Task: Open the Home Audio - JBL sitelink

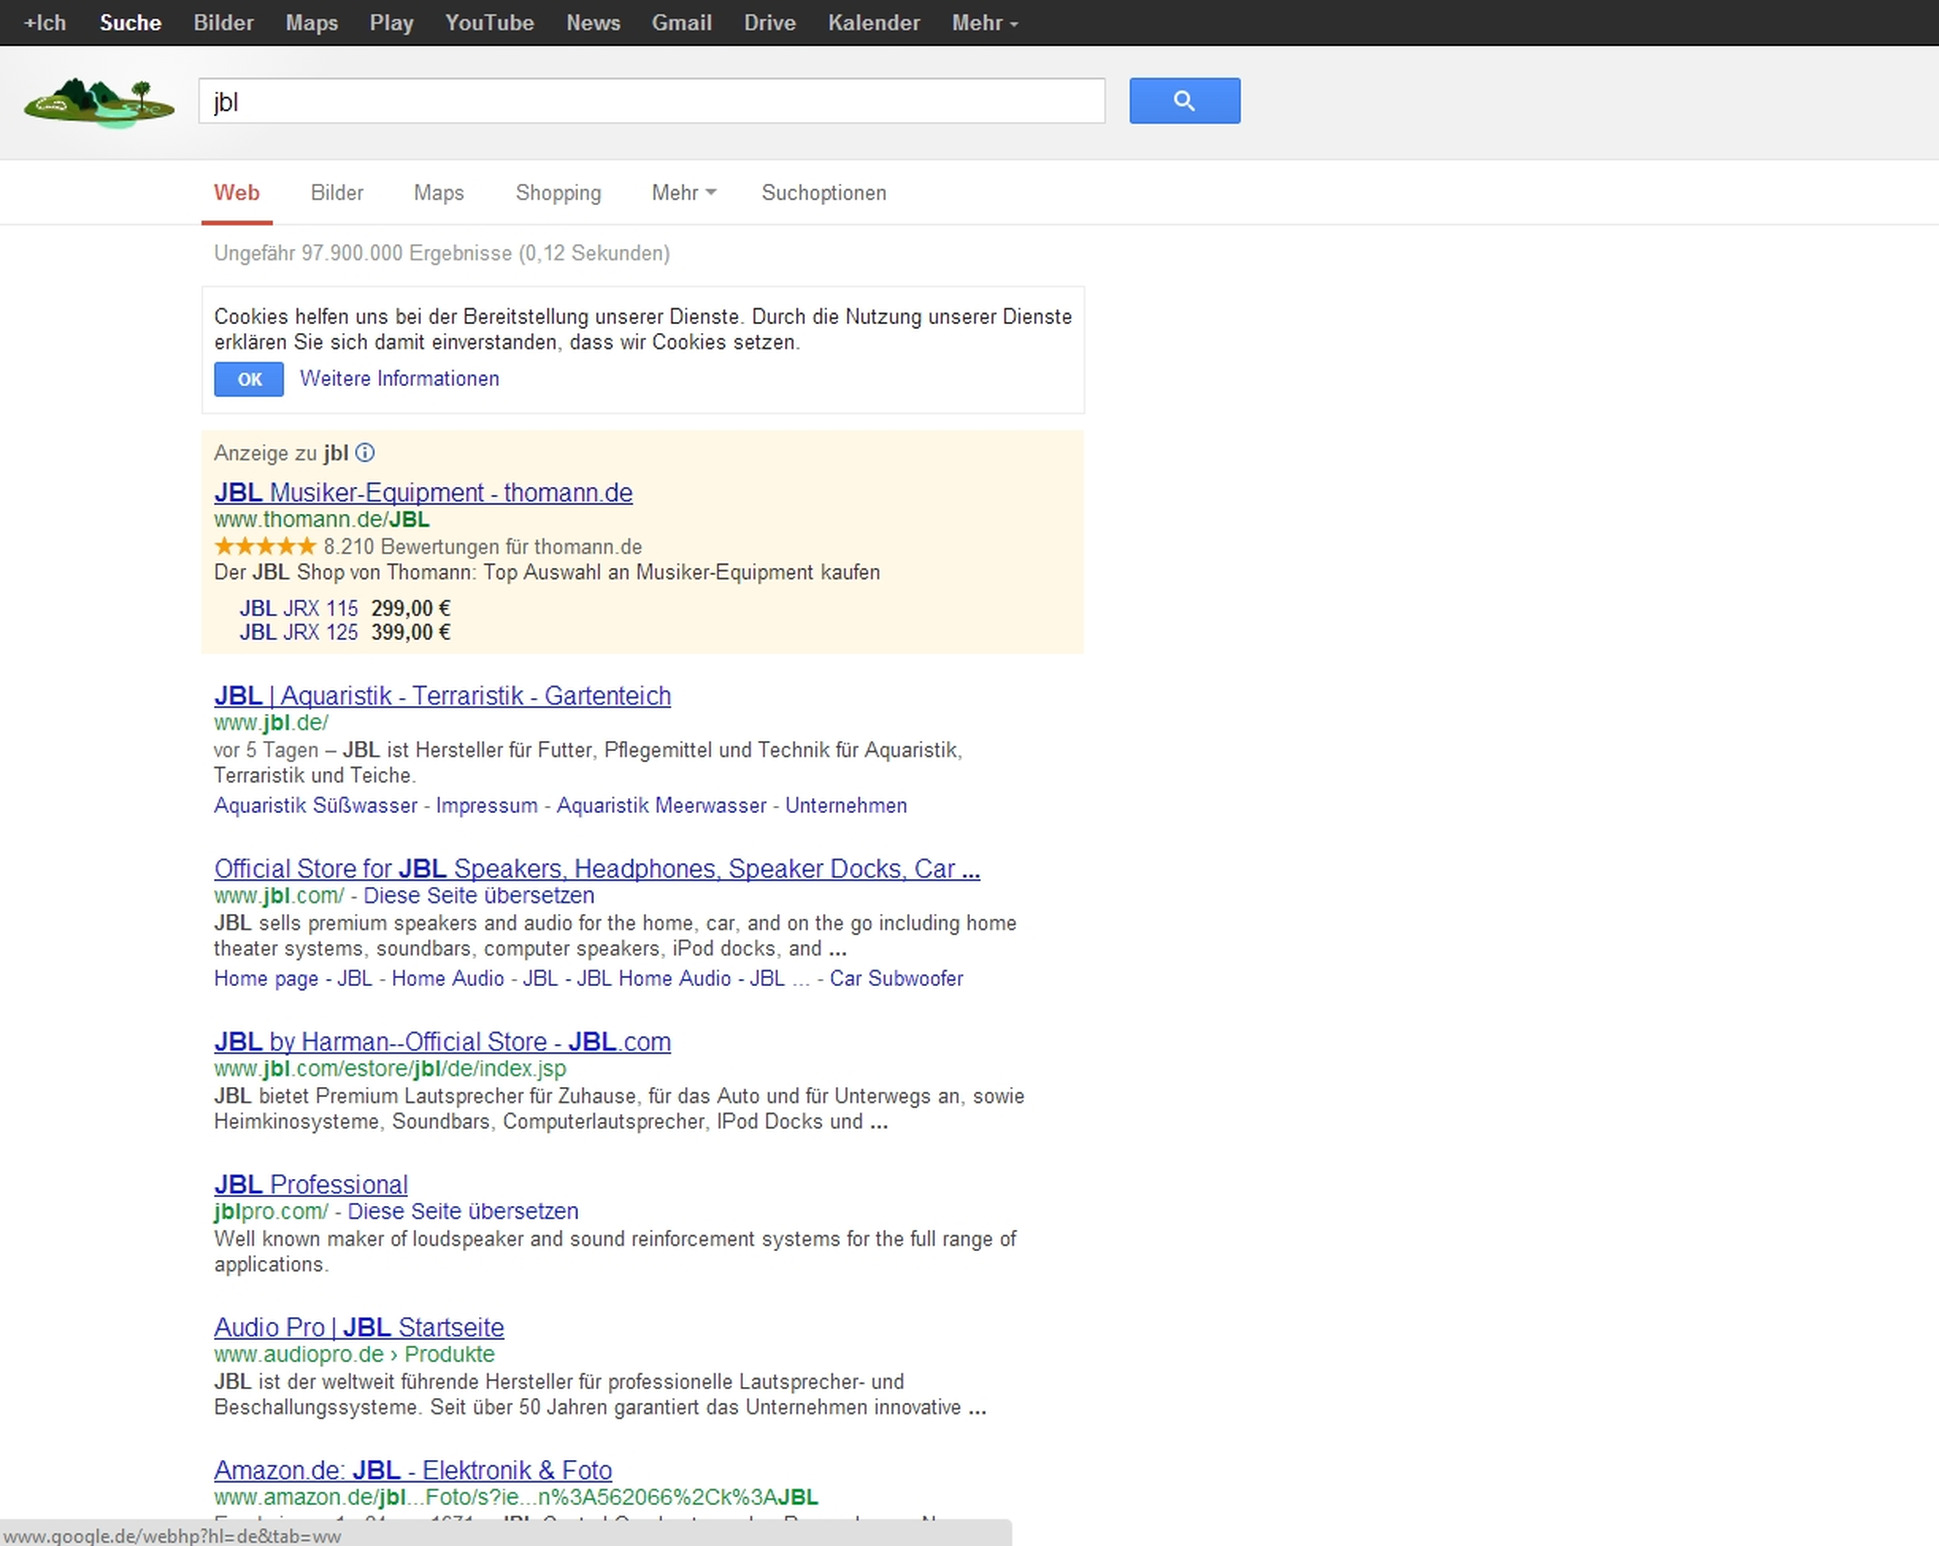Action: (x=474, y=978)
